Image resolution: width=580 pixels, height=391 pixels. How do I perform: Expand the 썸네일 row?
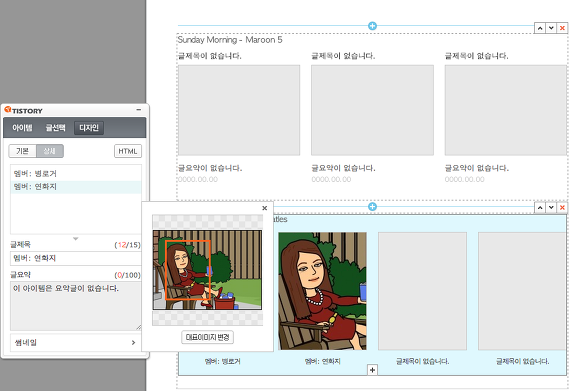pos(75,343)
